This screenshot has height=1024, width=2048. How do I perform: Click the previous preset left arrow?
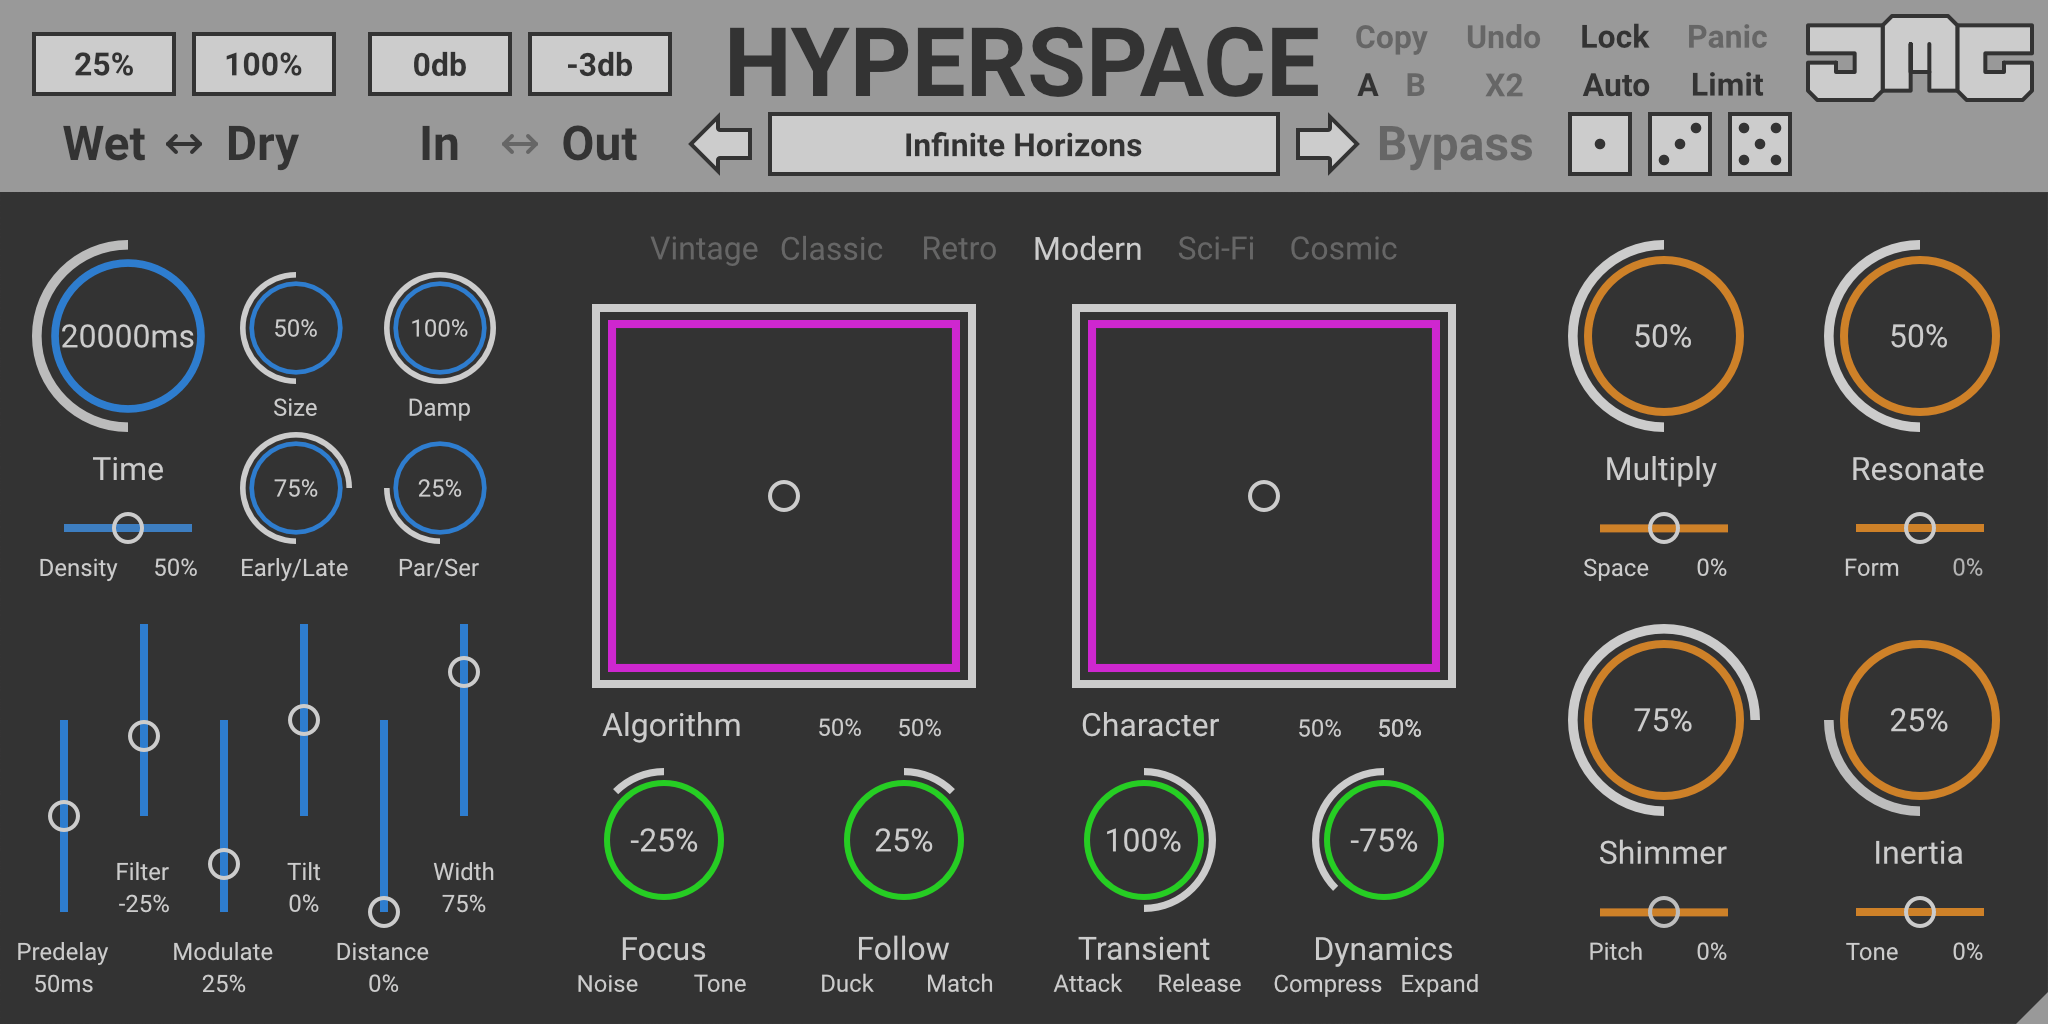click(x=721, y=144)
